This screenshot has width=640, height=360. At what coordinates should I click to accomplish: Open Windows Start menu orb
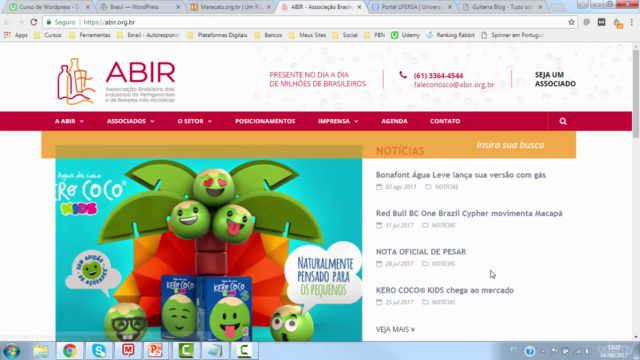point(11,351)
